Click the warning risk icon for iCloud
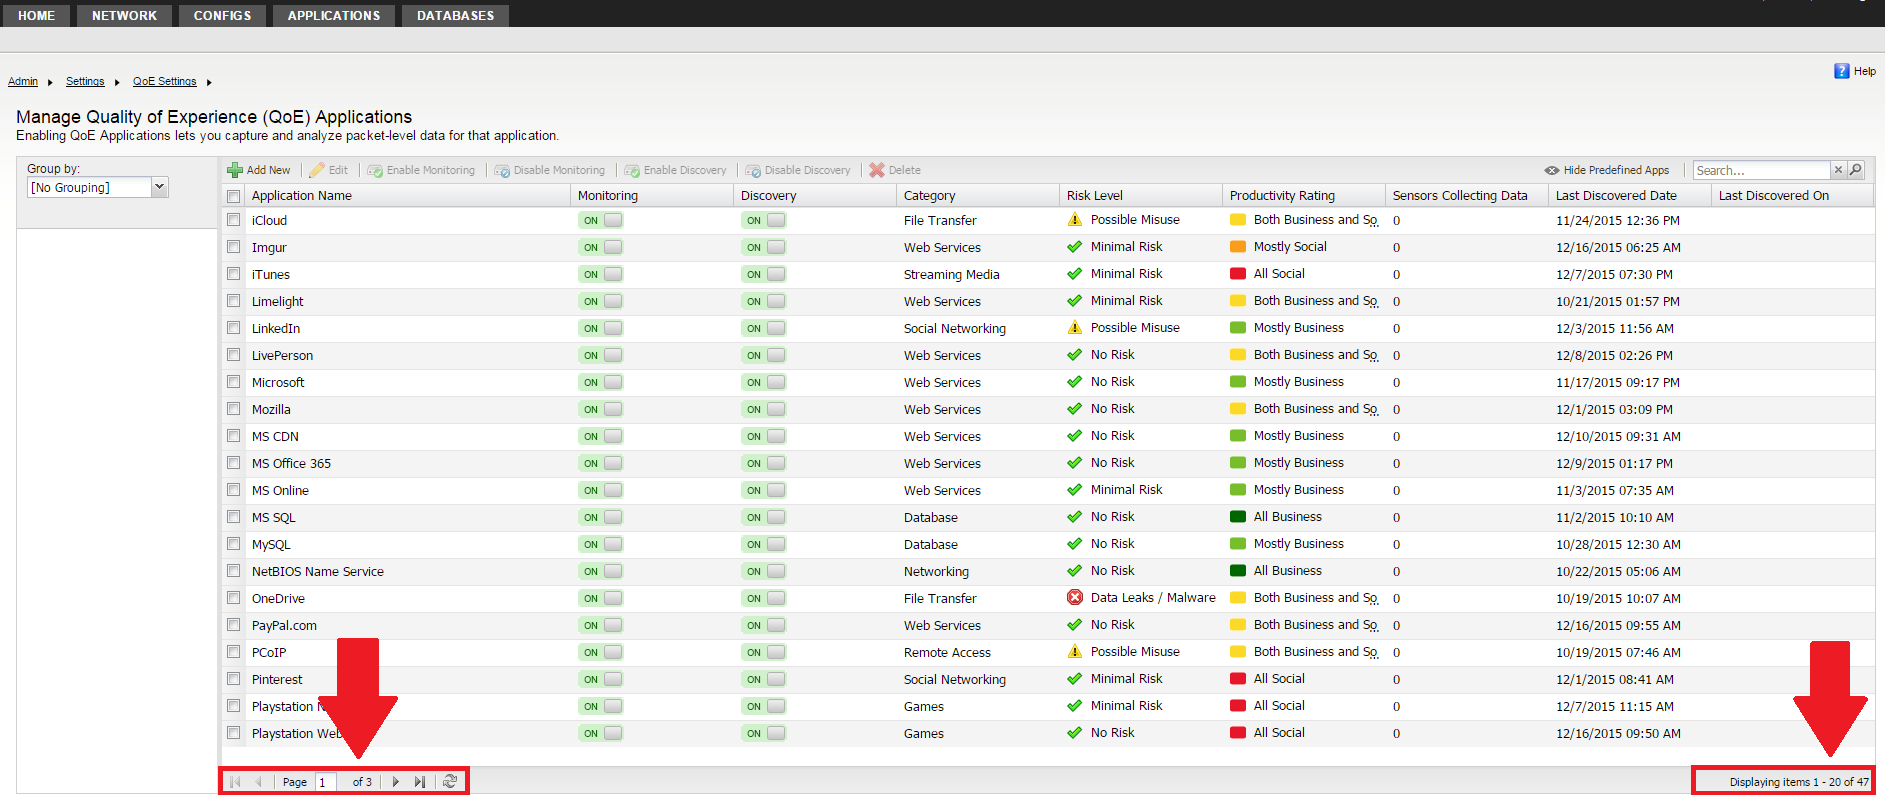Image resolution: width=1885 pixels, height=795 pixels. point(1075,220)
